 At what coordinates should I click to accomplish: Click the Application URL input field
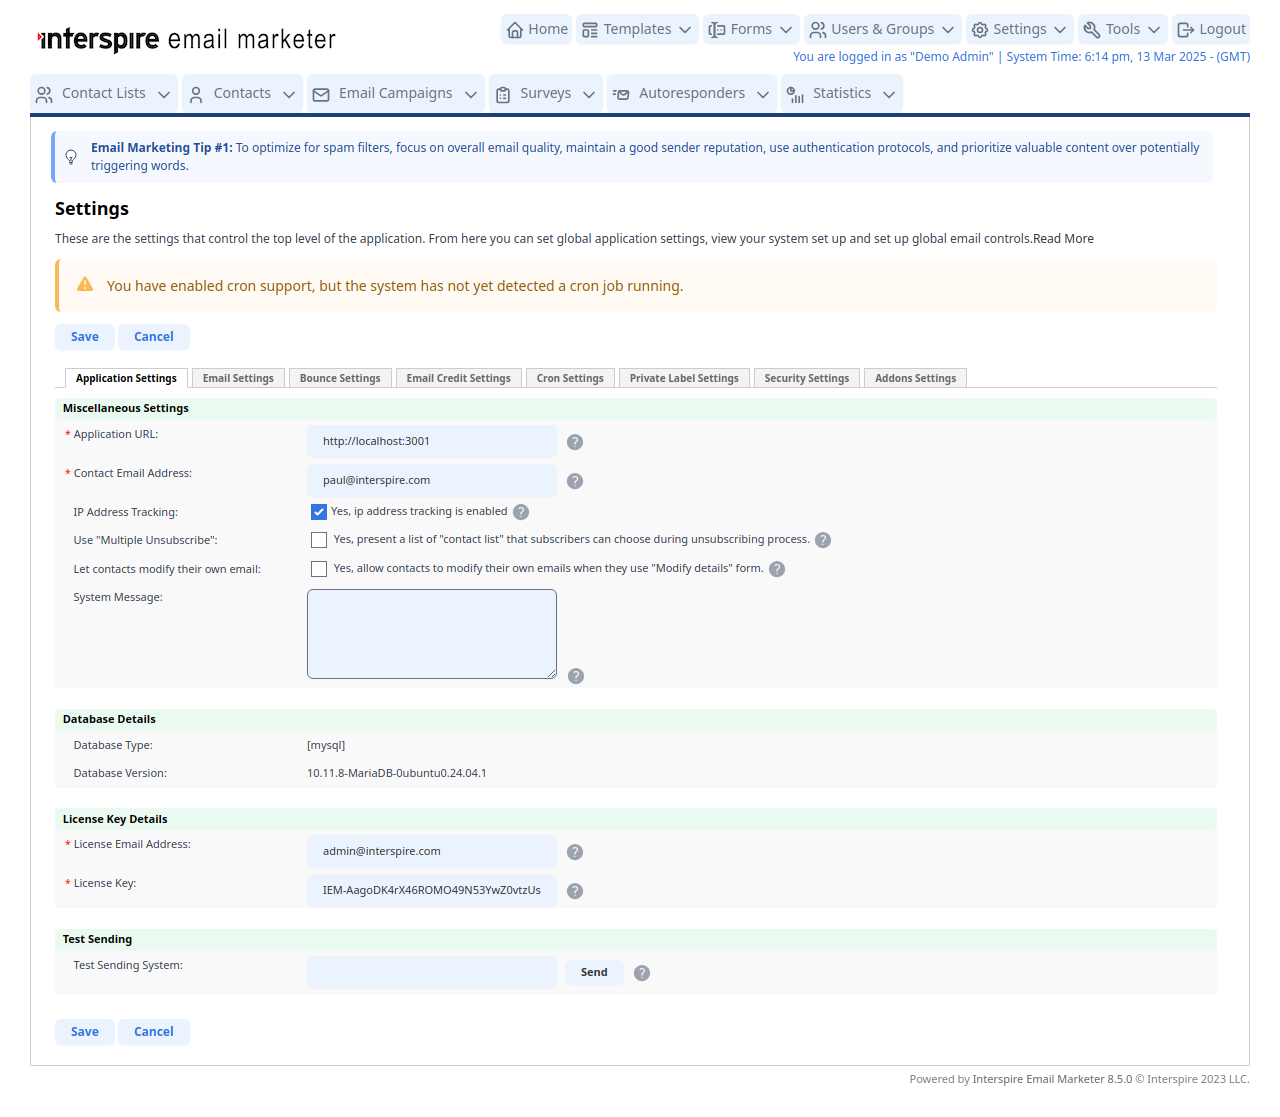click(x=432, y=441)
